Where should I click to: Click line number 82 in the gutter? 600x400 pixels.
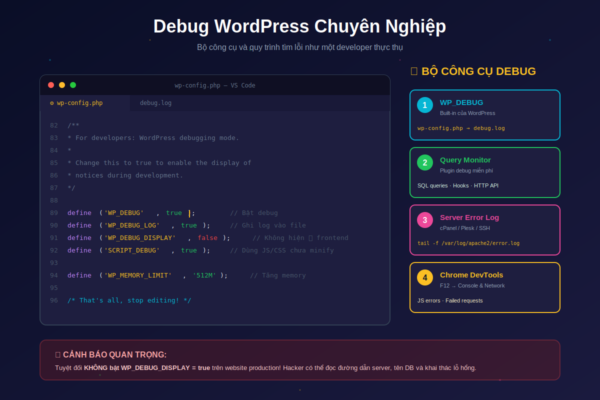[x=54, y=126]
